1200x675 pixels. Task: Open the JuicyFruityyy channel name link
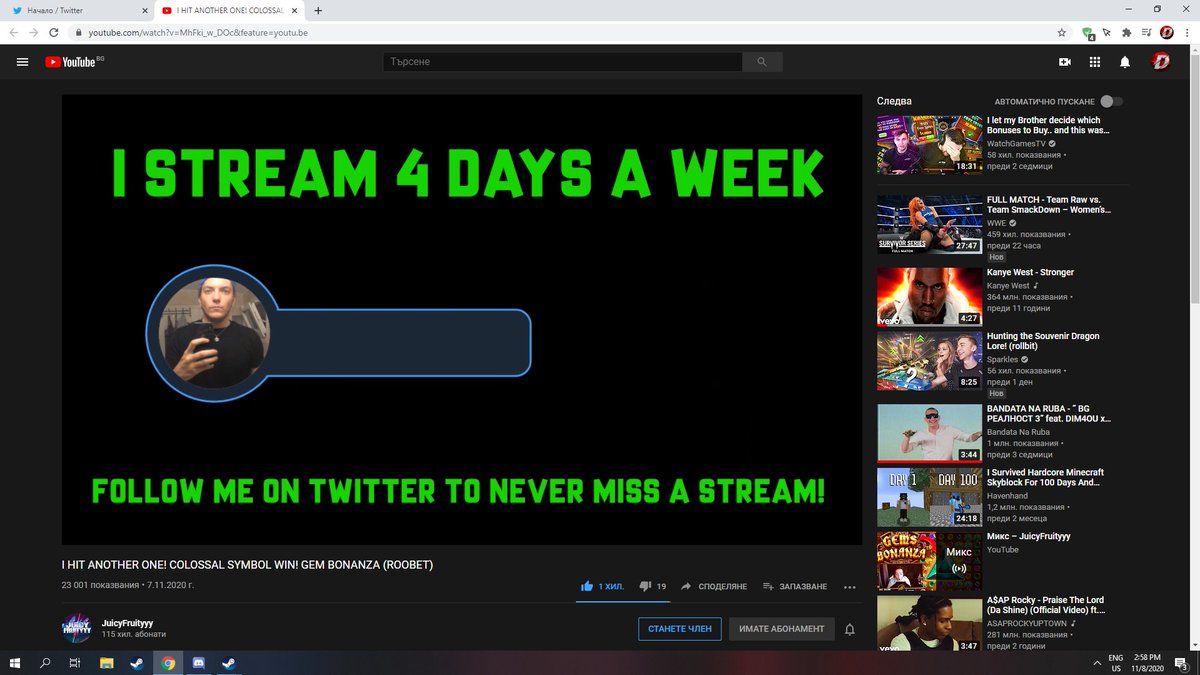(128, 622)
